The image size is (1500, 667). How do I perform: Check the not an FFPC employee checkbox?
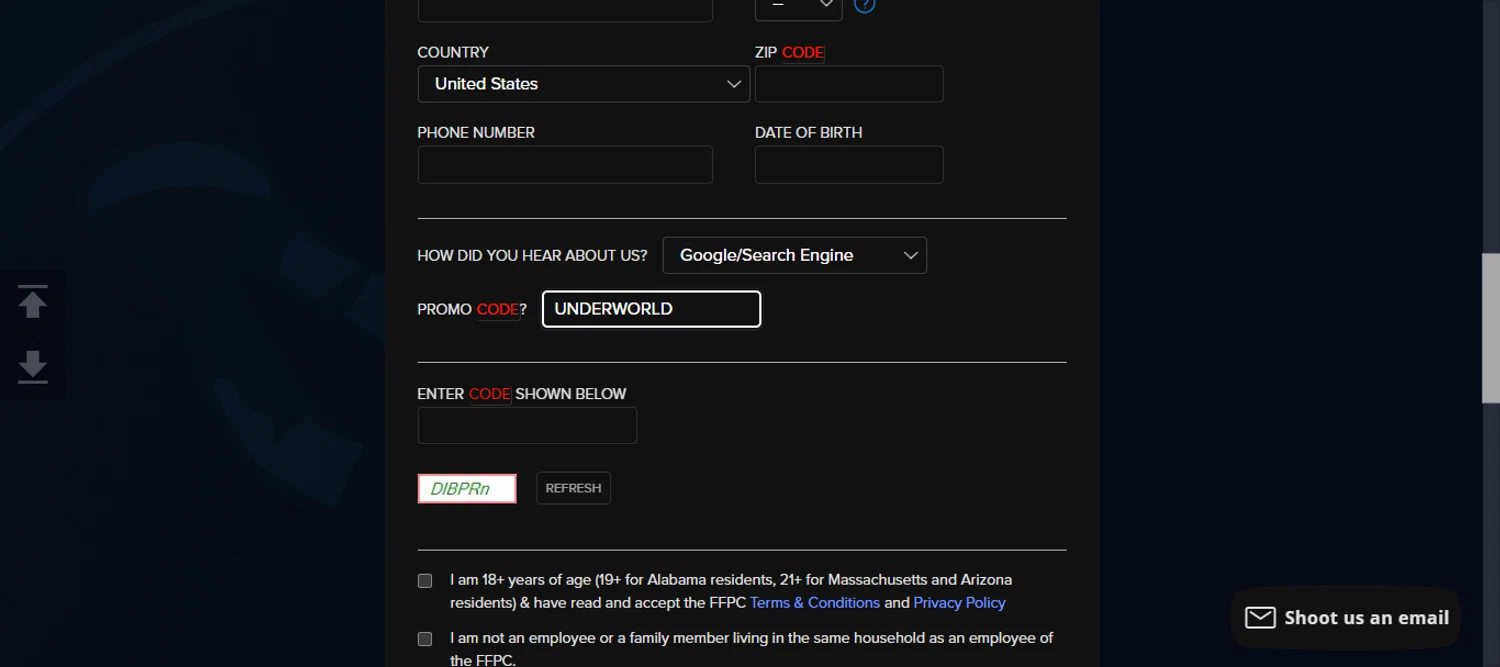pos(425,638)
